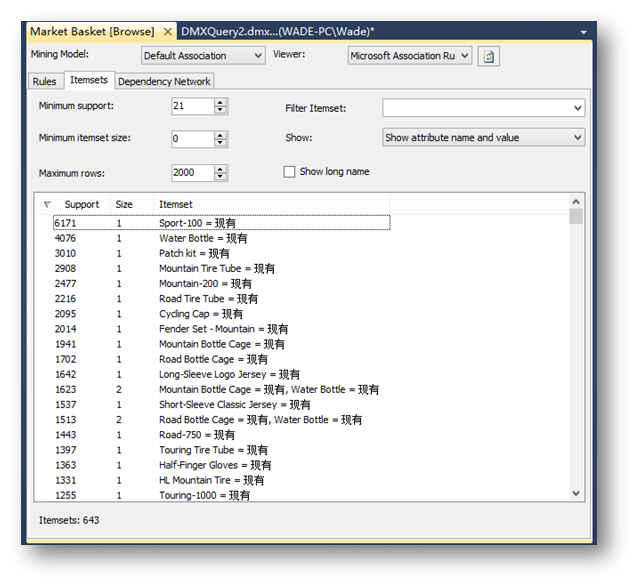Screen dimensions: 639x587
Task: Click the Minimum support input field
Action: tap(193, 106)
